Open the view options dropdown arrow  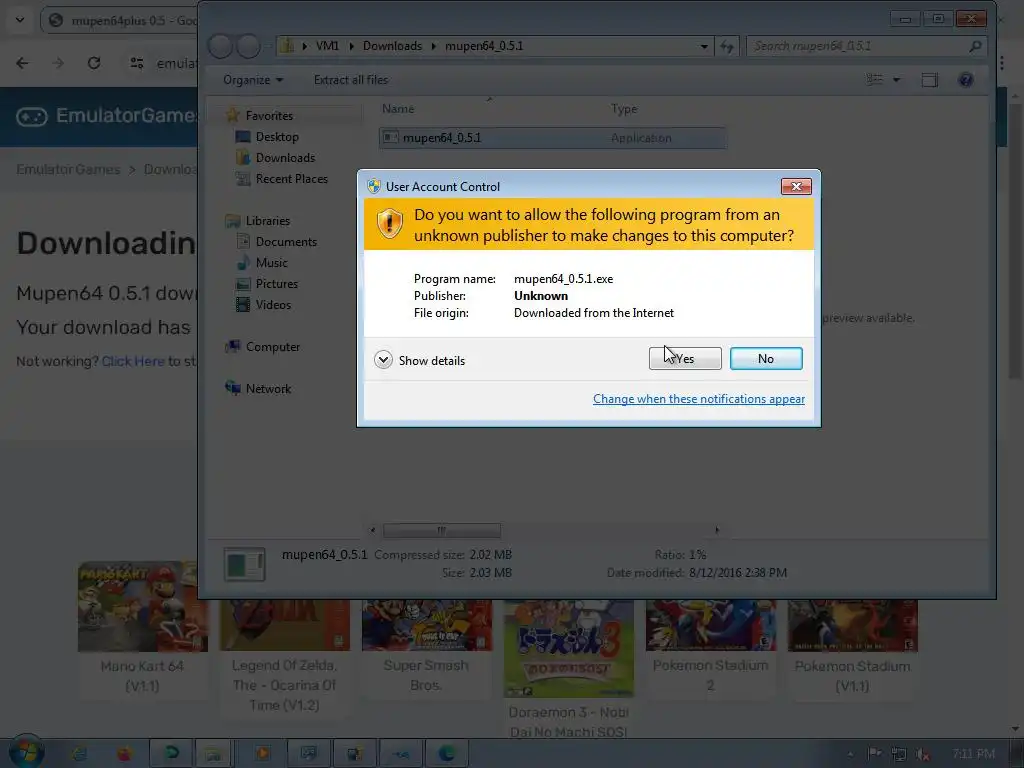897,80
